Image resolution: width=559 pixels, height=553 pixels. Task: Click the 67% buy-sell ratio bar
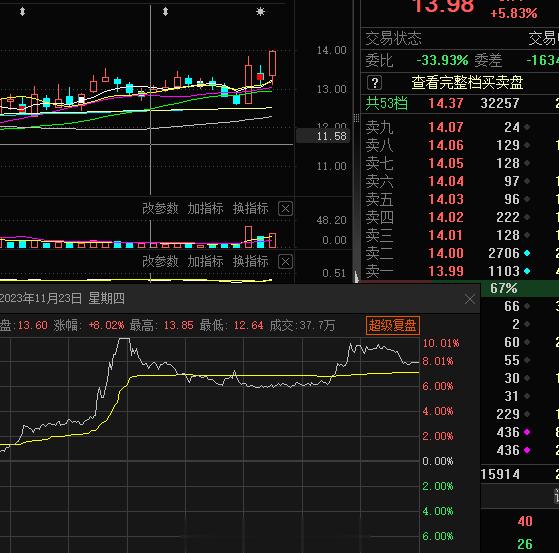[520, 288]
